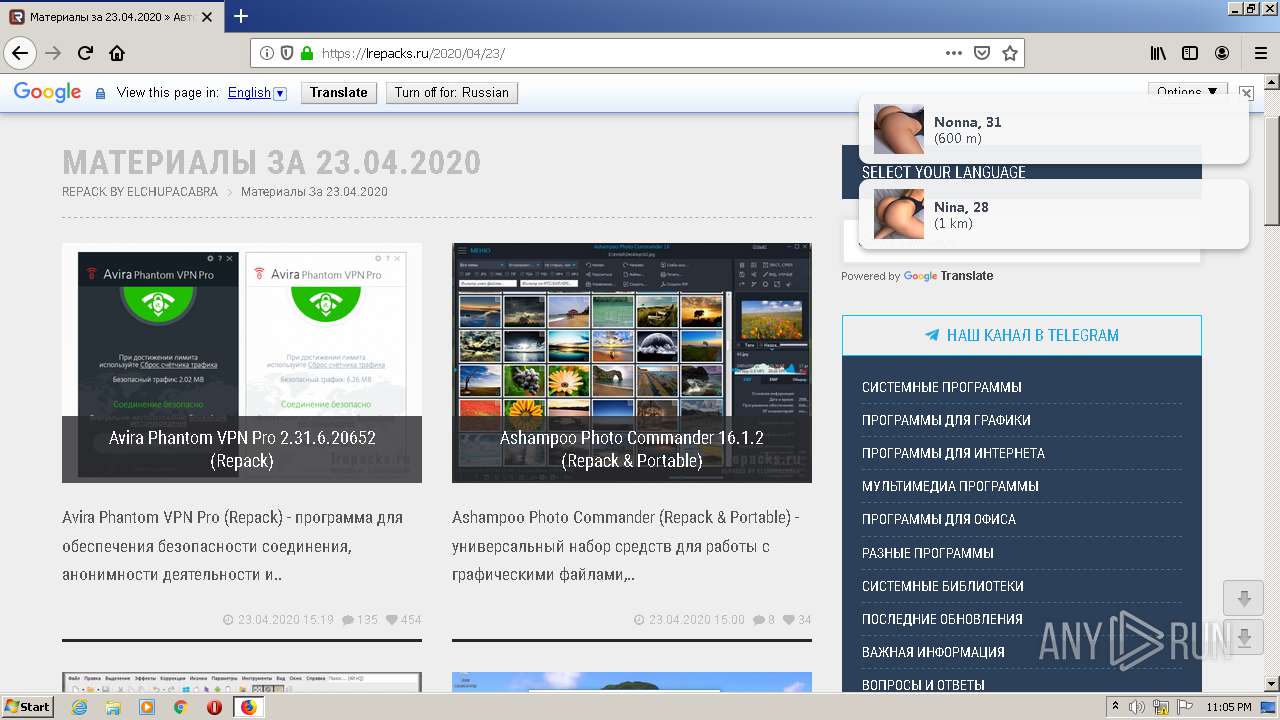Open page actions three-dot menu
Viewport: 1280px width, 720px height.
pyautogui.click(x=954, y=53)
